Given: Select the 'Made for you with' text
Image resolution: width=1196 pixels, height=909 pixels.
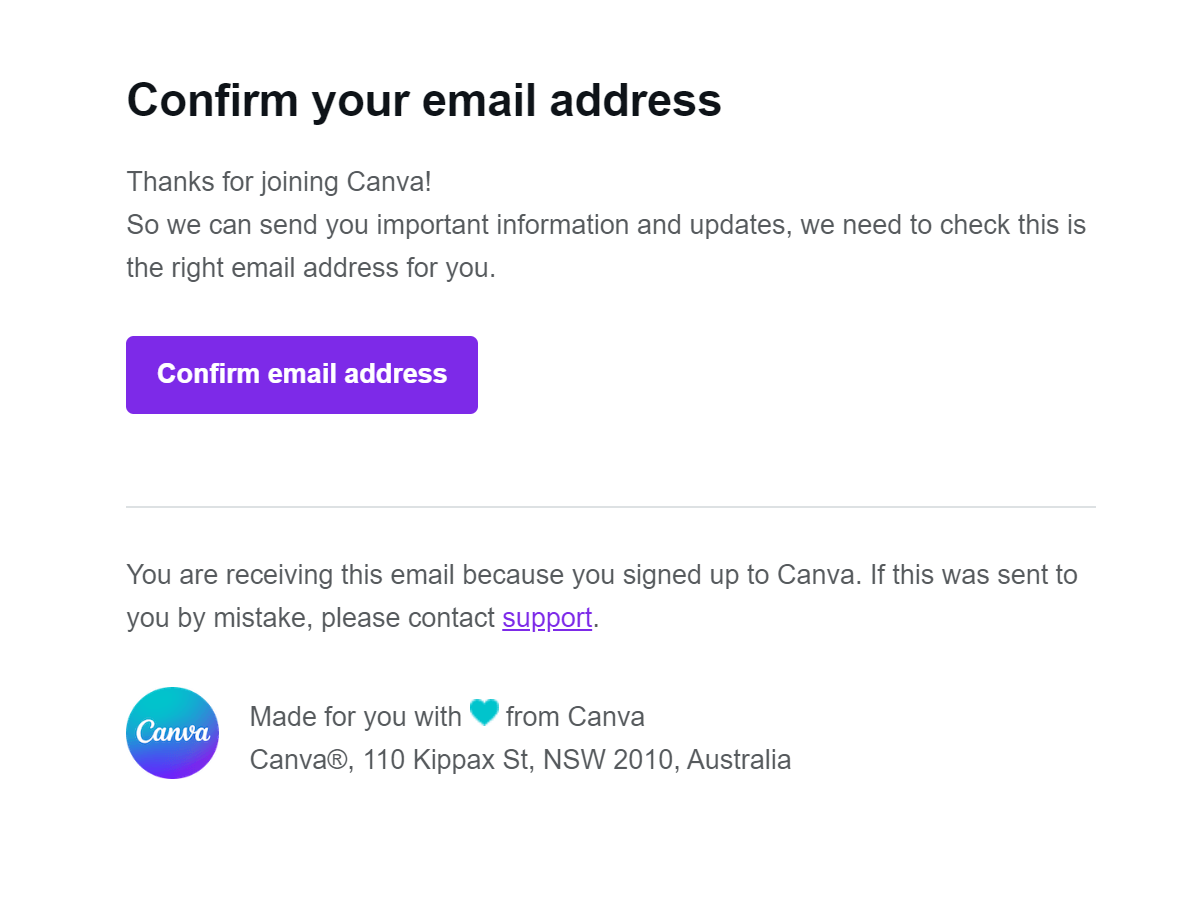Looking at the screenshot, I should (357, 716).
